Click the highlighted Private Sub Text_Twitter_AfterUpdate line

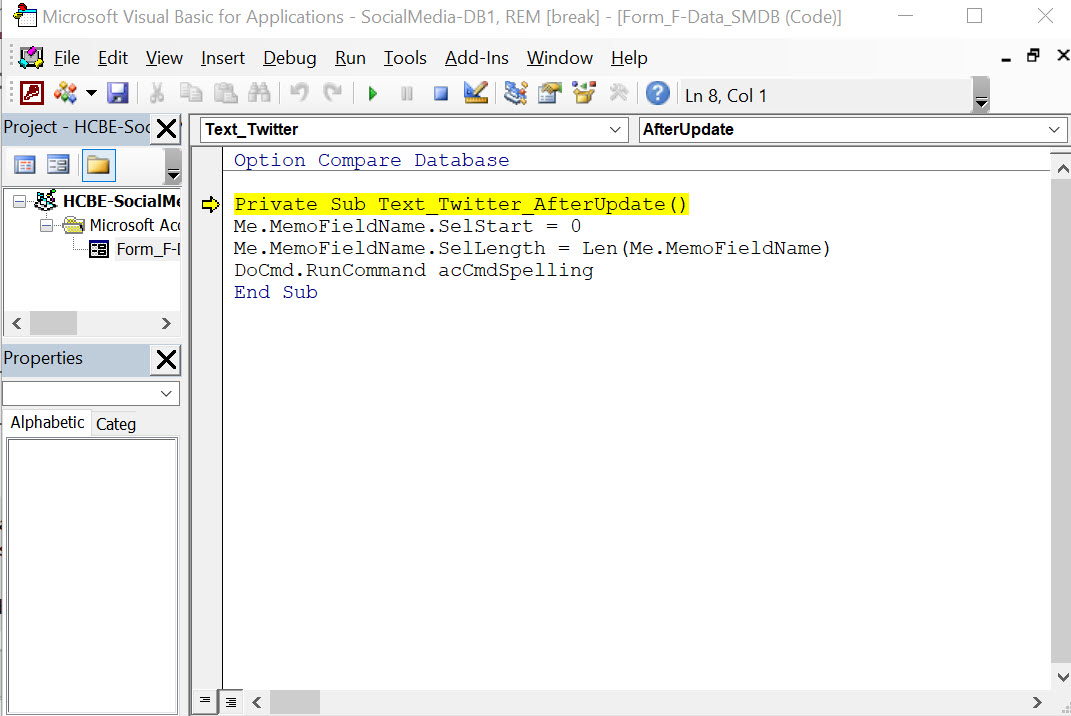(461, 204)
